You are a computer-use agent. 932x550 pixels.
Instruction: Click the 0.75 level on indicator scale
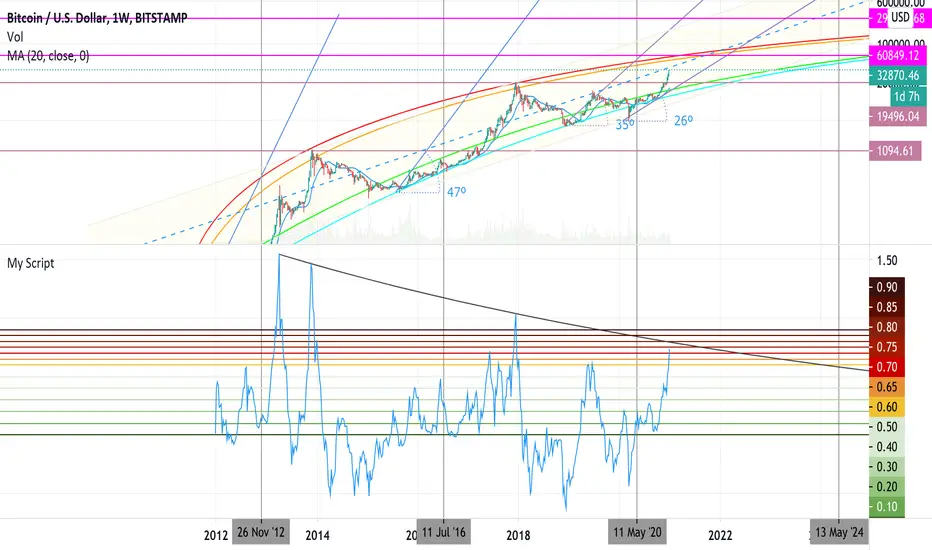(x=887, y=347)
